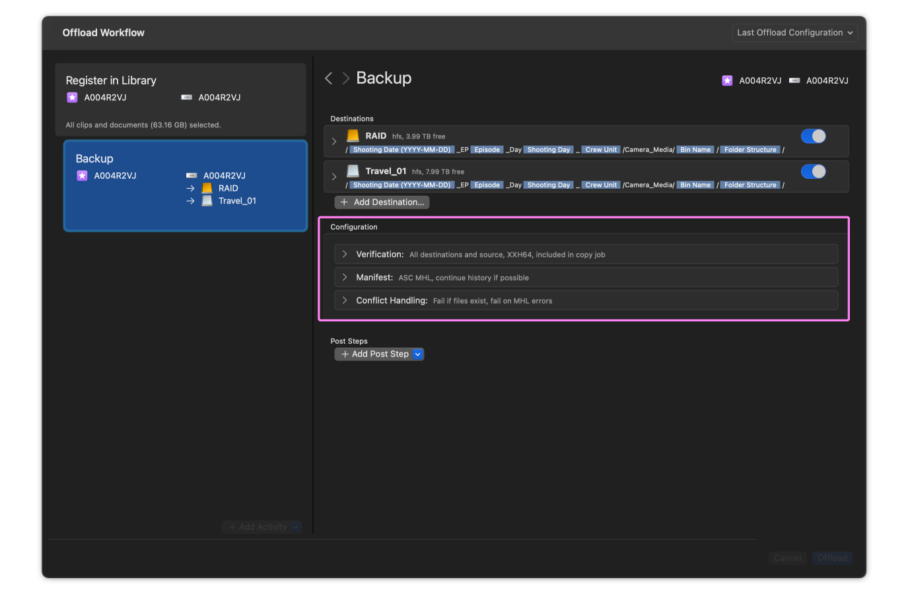Image resolution: width=908 pixels, height=594 pixels.
Task: Click Shooting Date token in RAID path
Action: pos(402,150)
